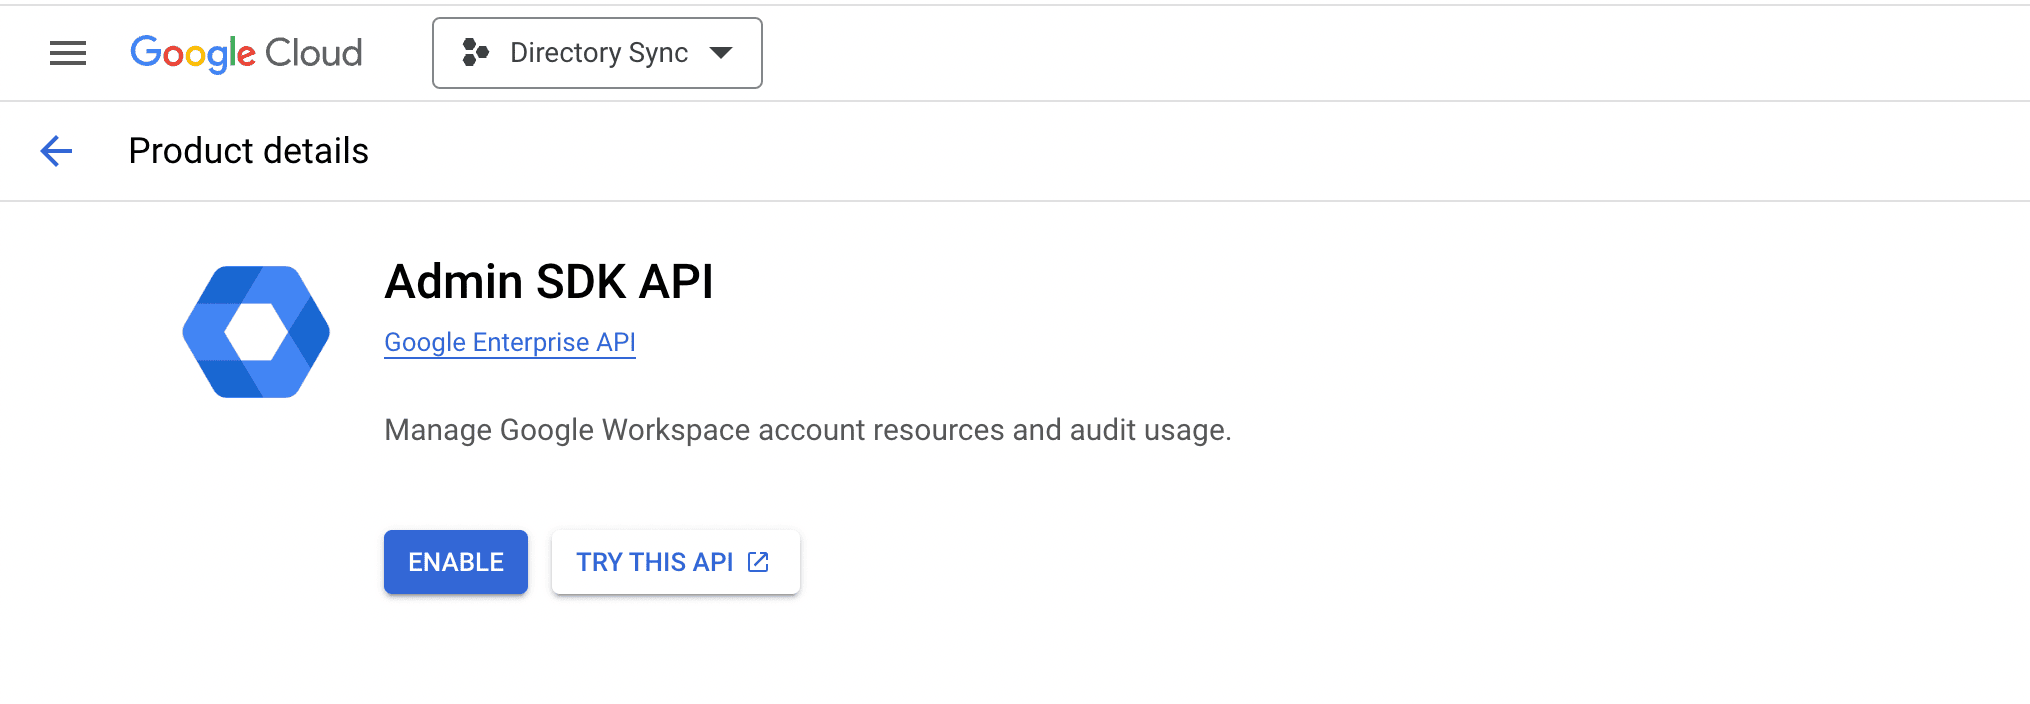
Task: Open the Directory Sync project picker
Action: 597,53
